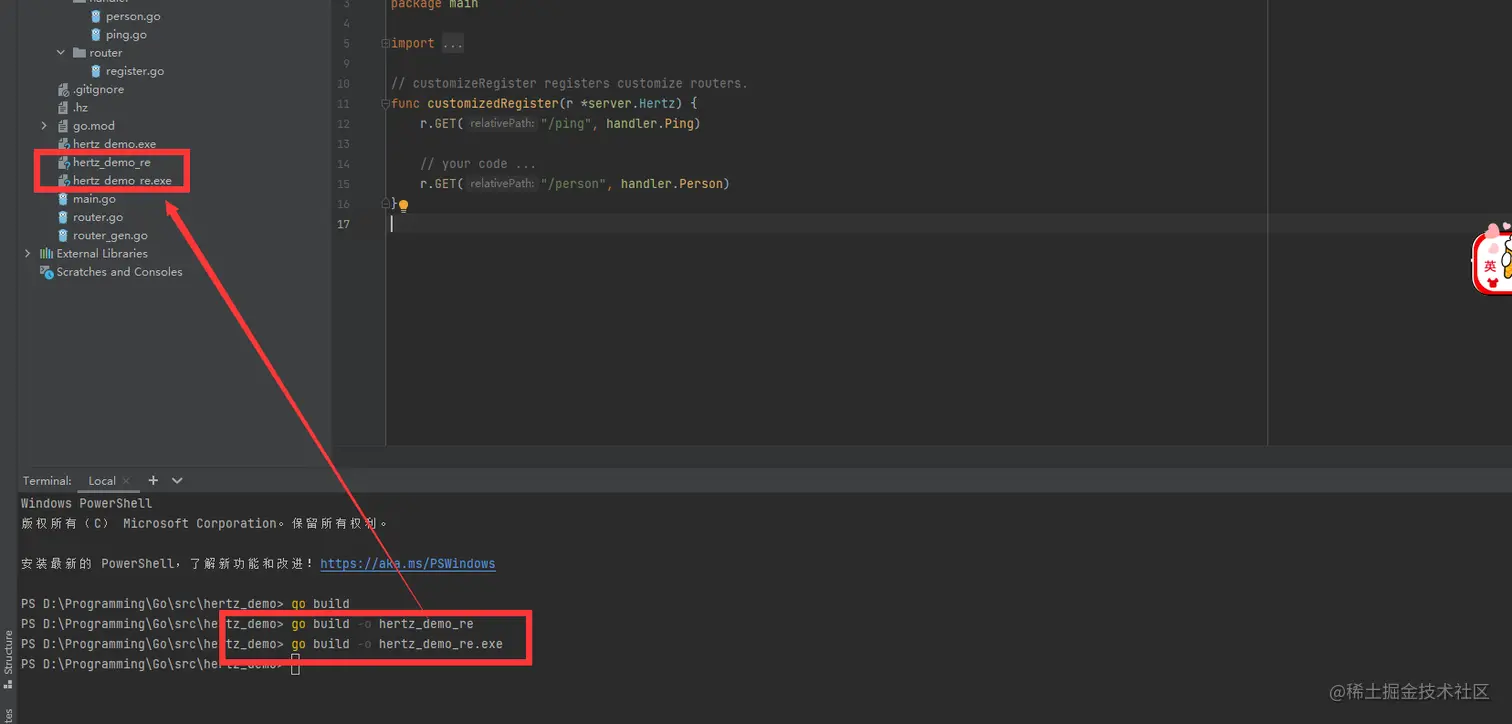Viewport: 1512px width, 724px height.
Task: Expand the External Libraries node arrow
Action: 28,254
